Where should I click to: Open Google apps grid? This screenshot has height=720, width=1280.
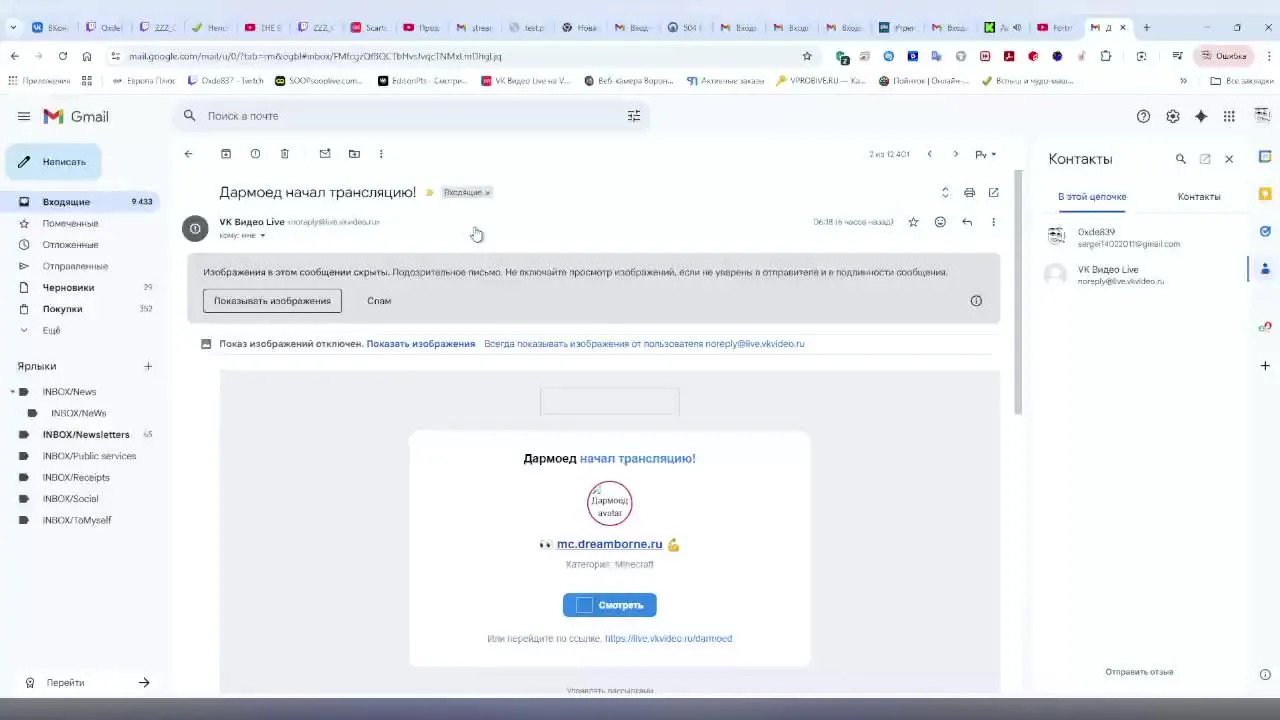click(x=1229, y=116)
